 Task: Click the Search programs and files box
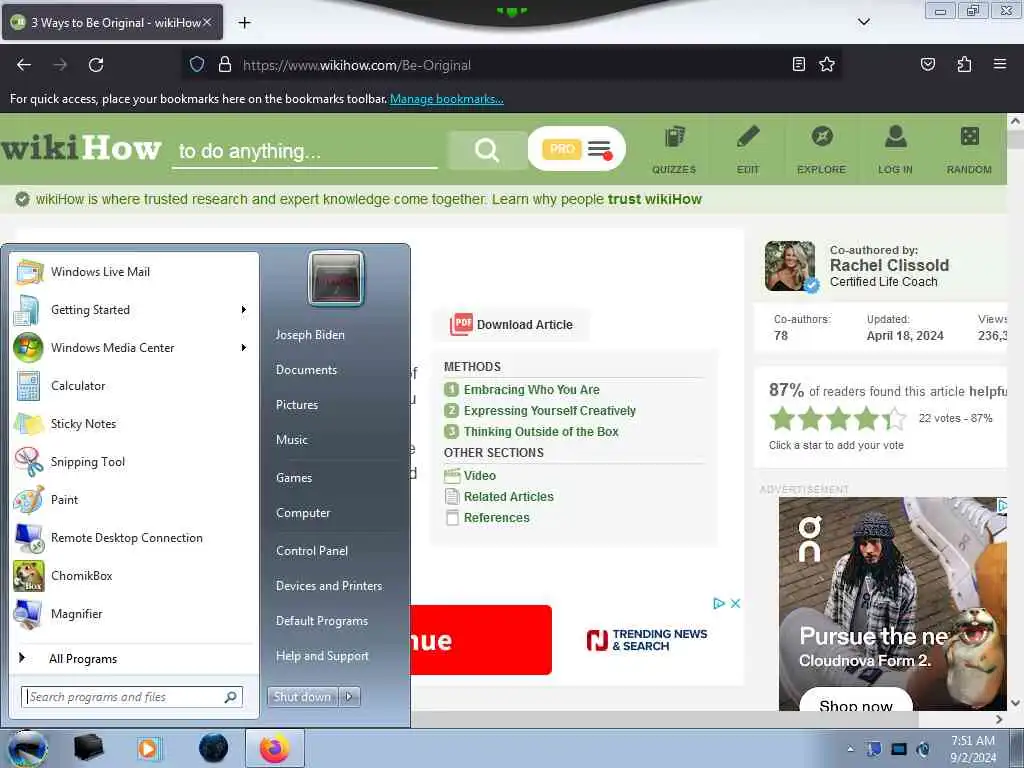(x=132, y=697)
